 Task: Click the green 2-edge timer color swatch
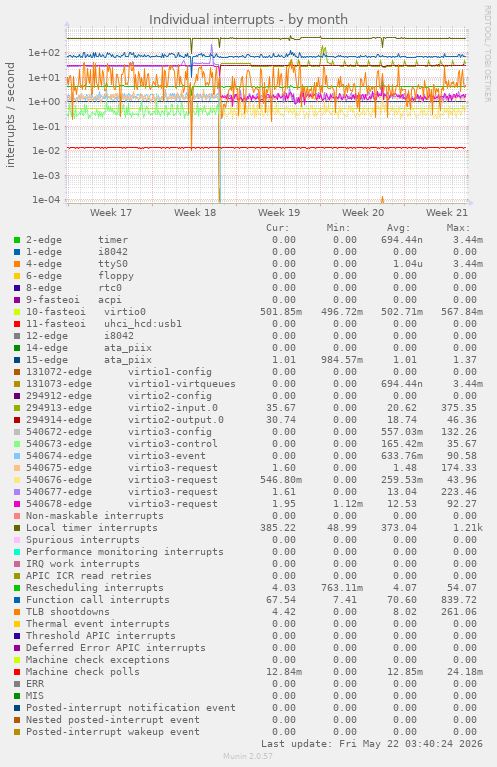(x=17, y=240)
